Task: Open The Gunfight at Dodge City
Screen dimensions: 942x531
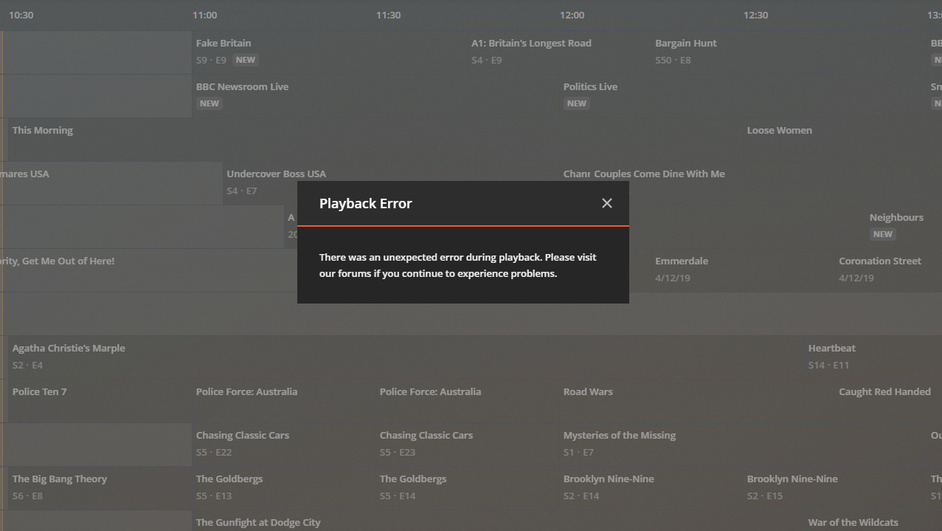Action: click(x=498, y=521)
